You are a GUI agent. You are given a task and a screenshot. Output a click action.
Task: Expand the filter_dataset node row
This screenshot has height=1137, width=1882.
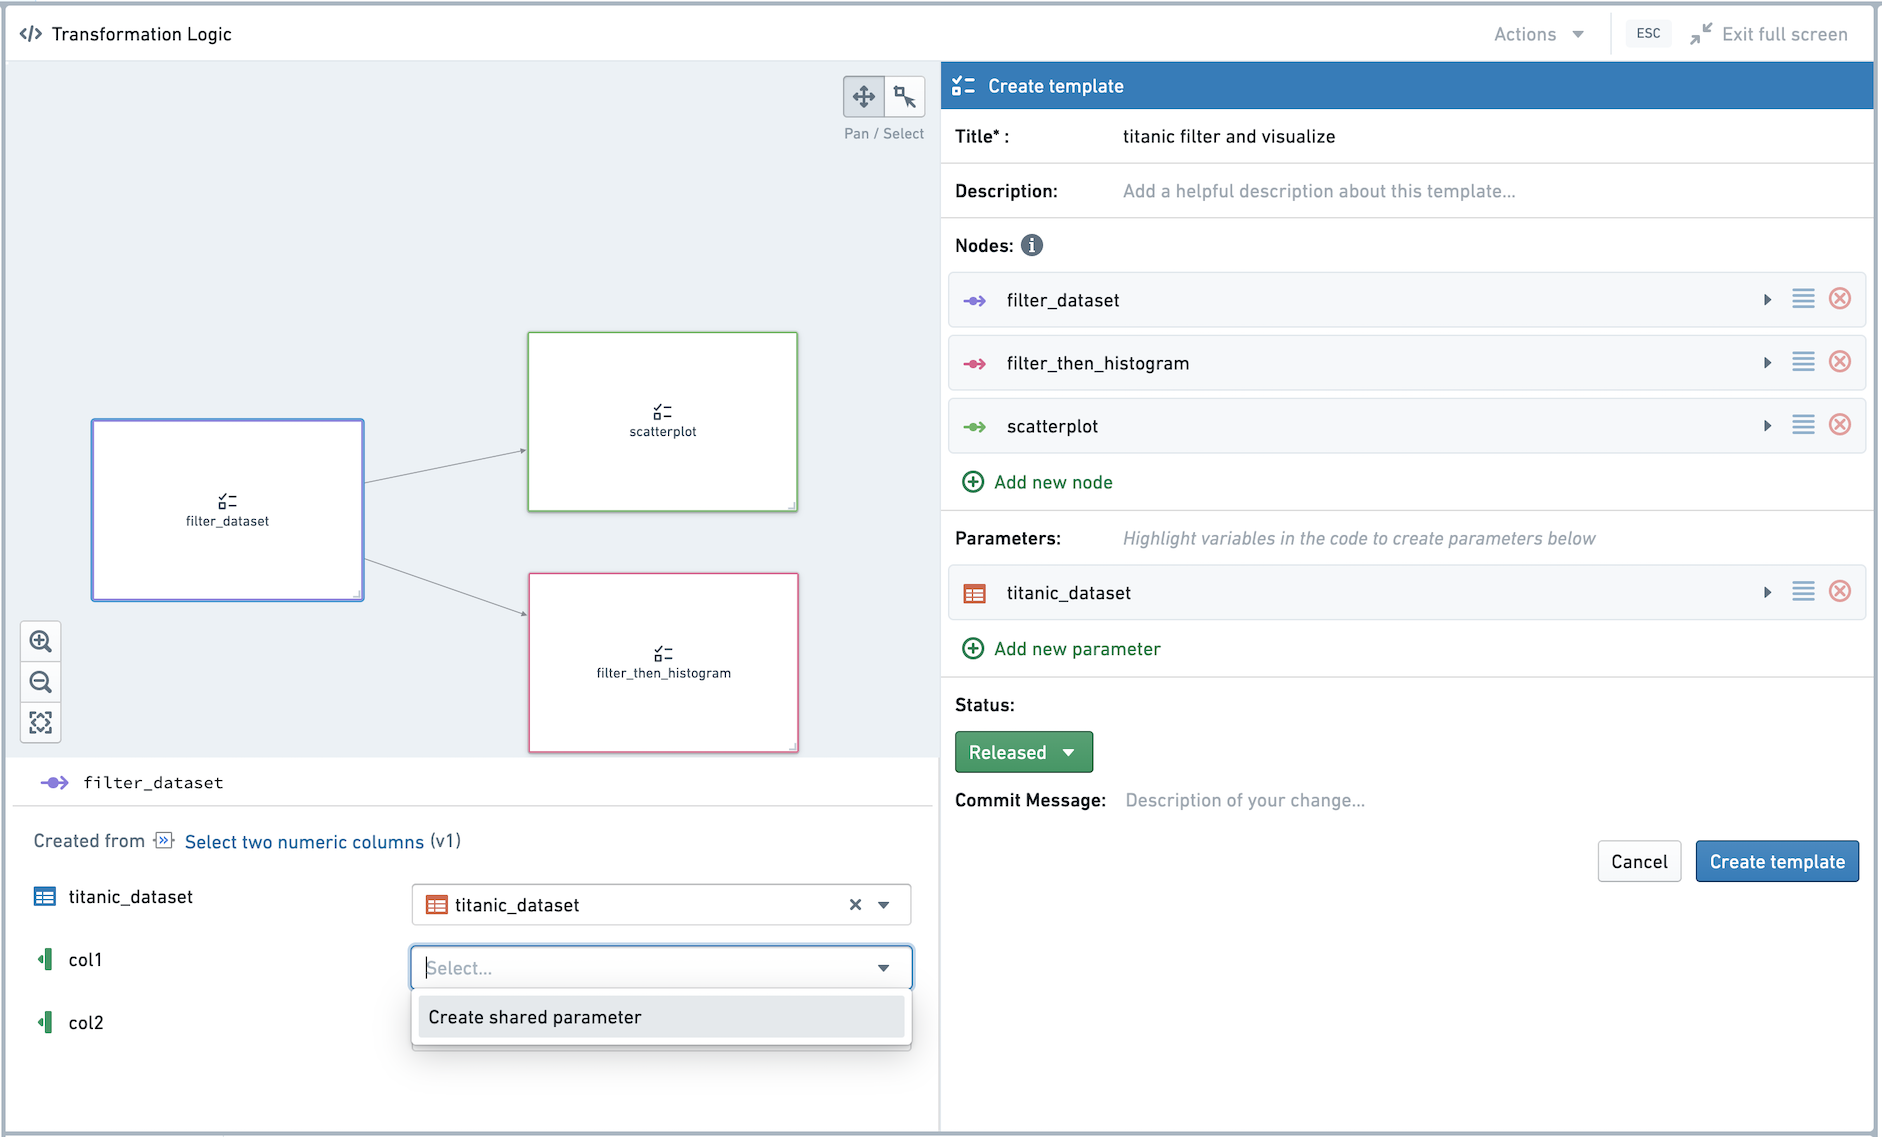pyautogui.click(x=1767, y=300)
